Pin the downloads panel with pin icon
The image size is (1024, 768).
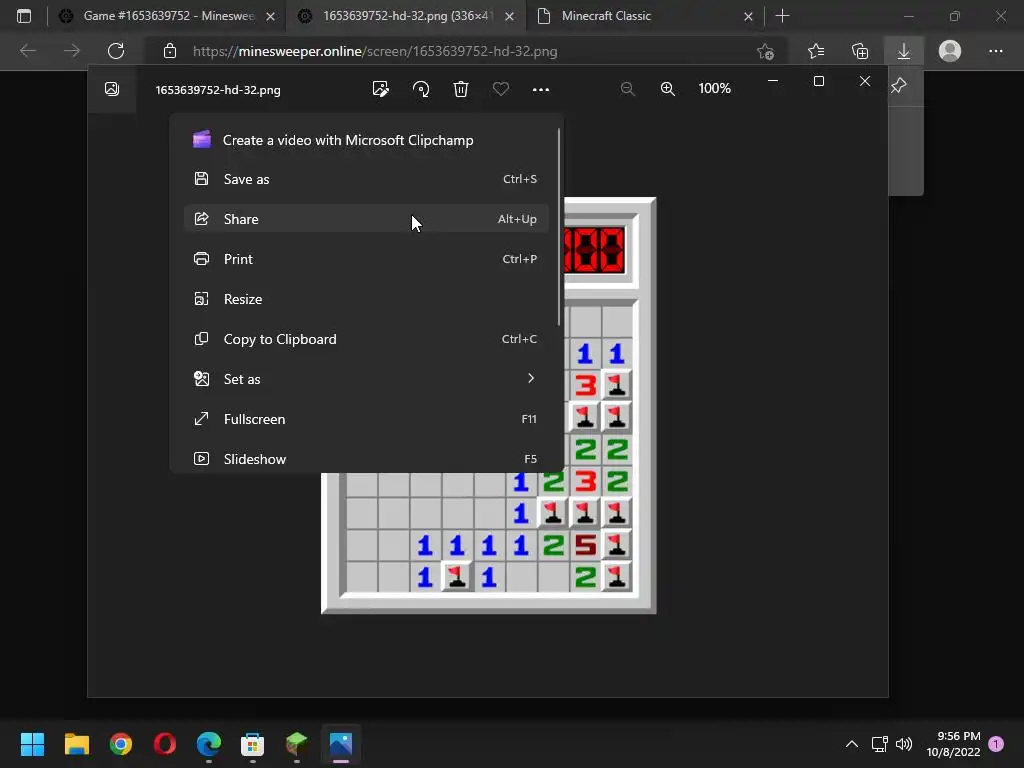point(899,84)
